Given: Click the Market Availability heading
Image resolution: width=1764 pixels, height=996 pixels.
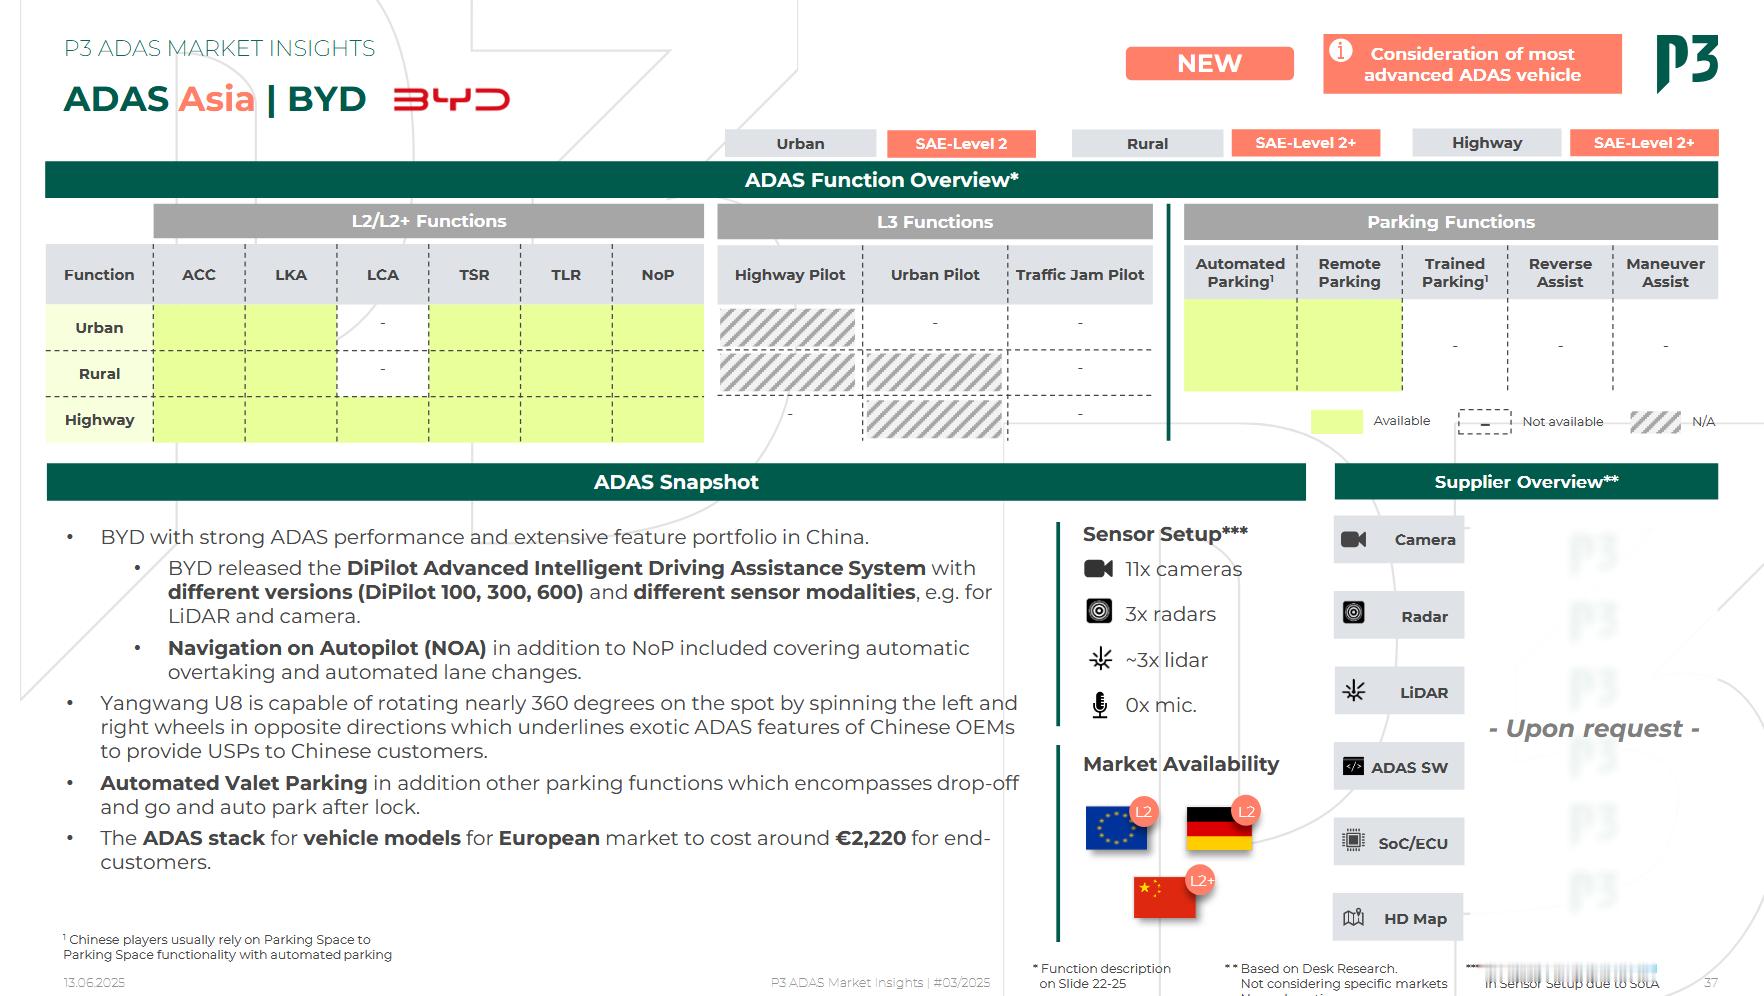Looking at the screenshot, I should pos(1181,764).
